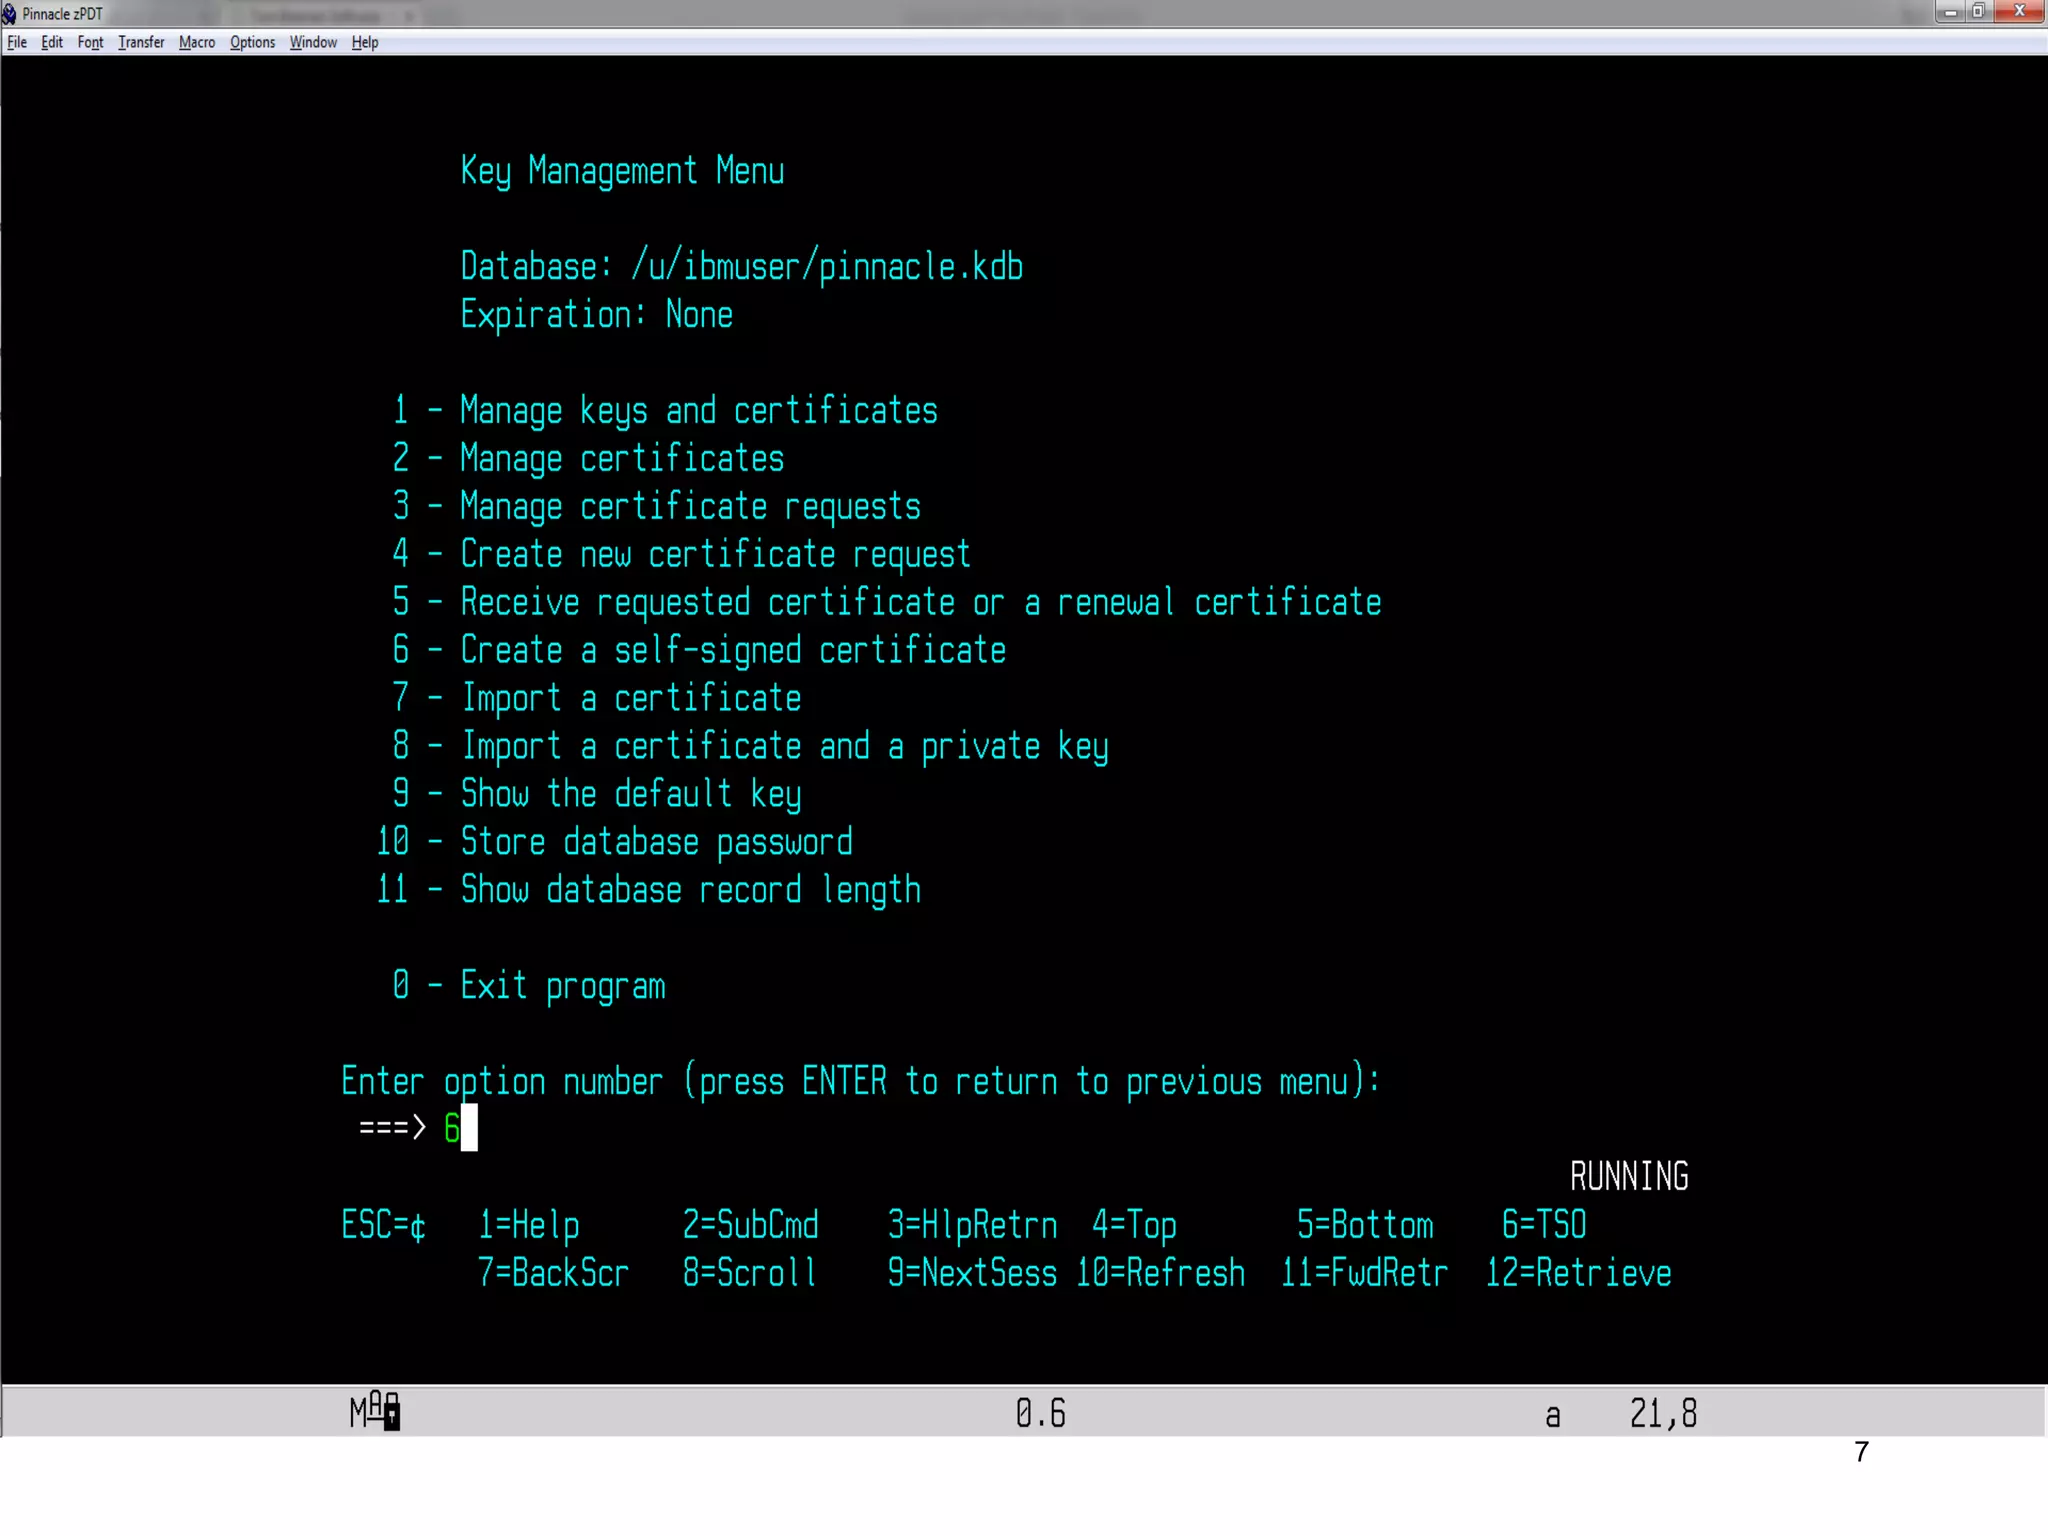The width and height of the screenshot is (2048, 1536).
Task: Open the Edit menu
Action: pos(52,42)
